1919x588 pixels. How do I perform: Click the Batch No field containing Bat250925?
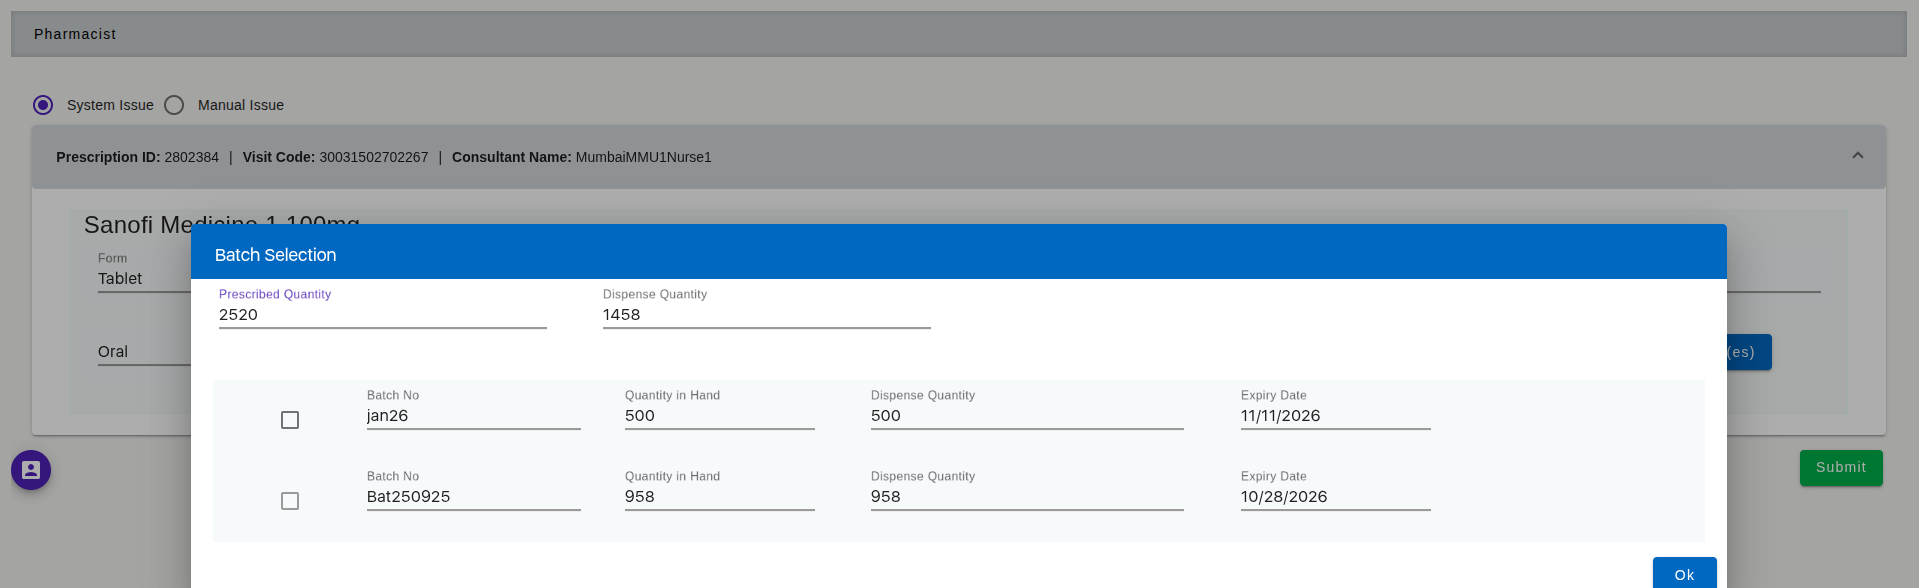tap(473, 497)
